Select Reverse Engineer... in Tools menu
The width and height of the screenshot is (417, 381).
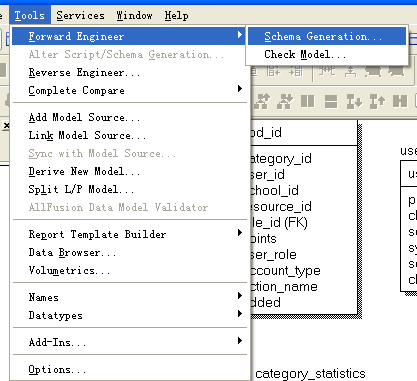click(x=129, y=72)
